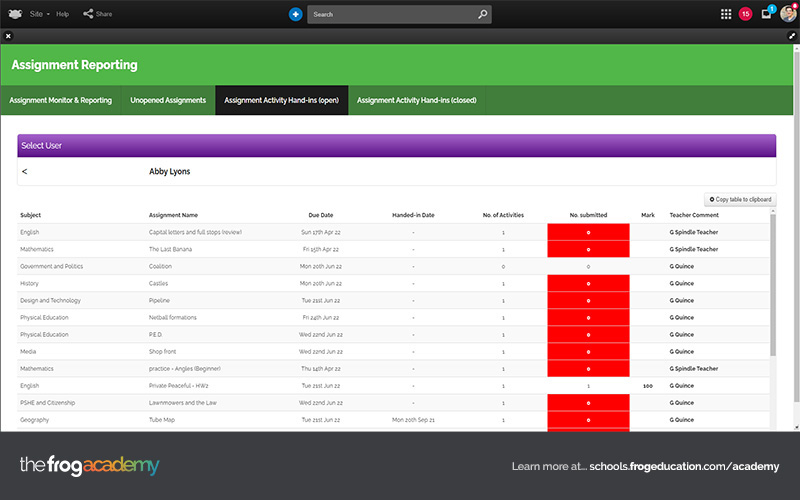Viewport: 800px width, 500px height.
Task: Select 'The Last Banana' assignment
Action: (170, 249)
